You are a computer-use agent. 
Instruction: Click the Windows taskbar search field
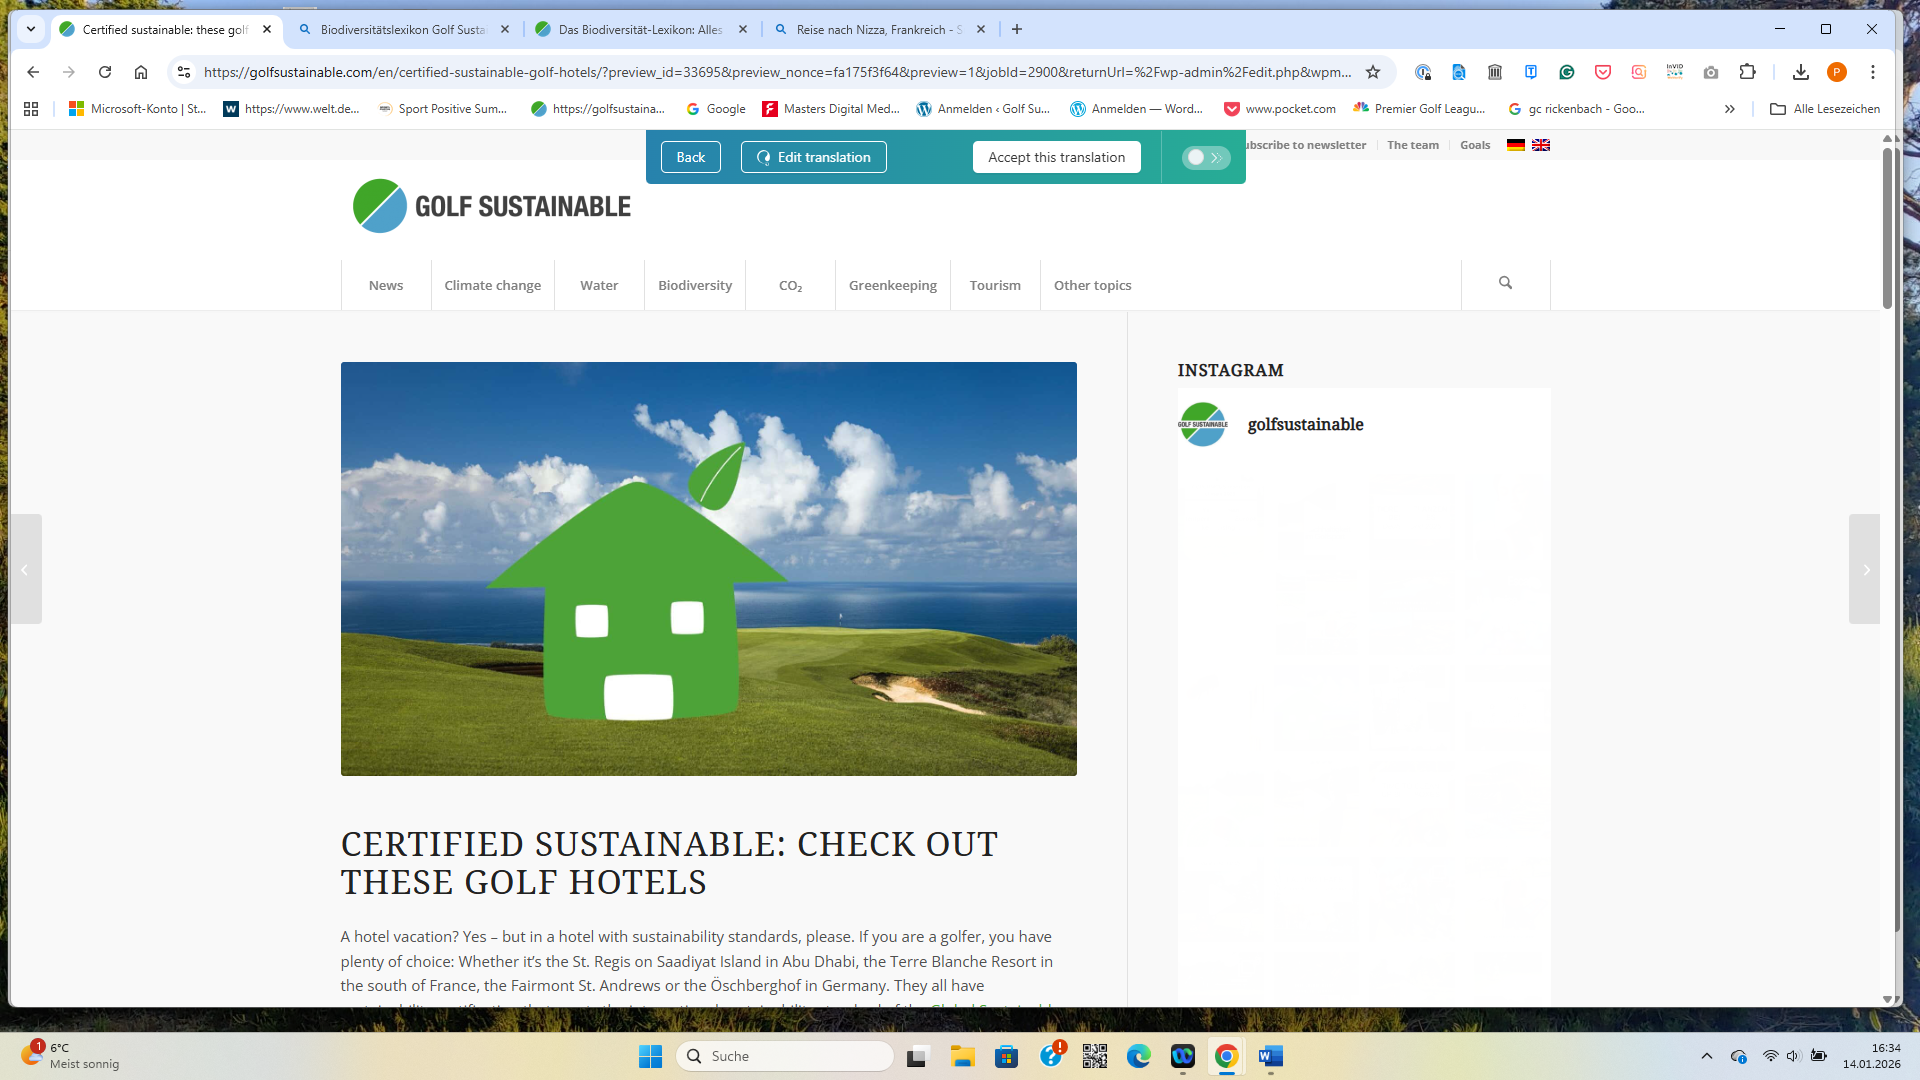[x=786, y=1056]
